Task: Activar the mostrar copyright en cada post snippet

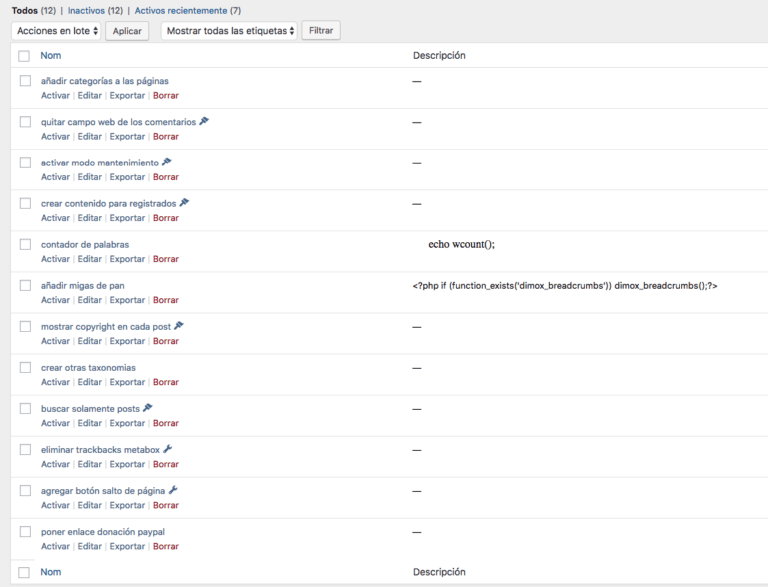Action: 55,341
